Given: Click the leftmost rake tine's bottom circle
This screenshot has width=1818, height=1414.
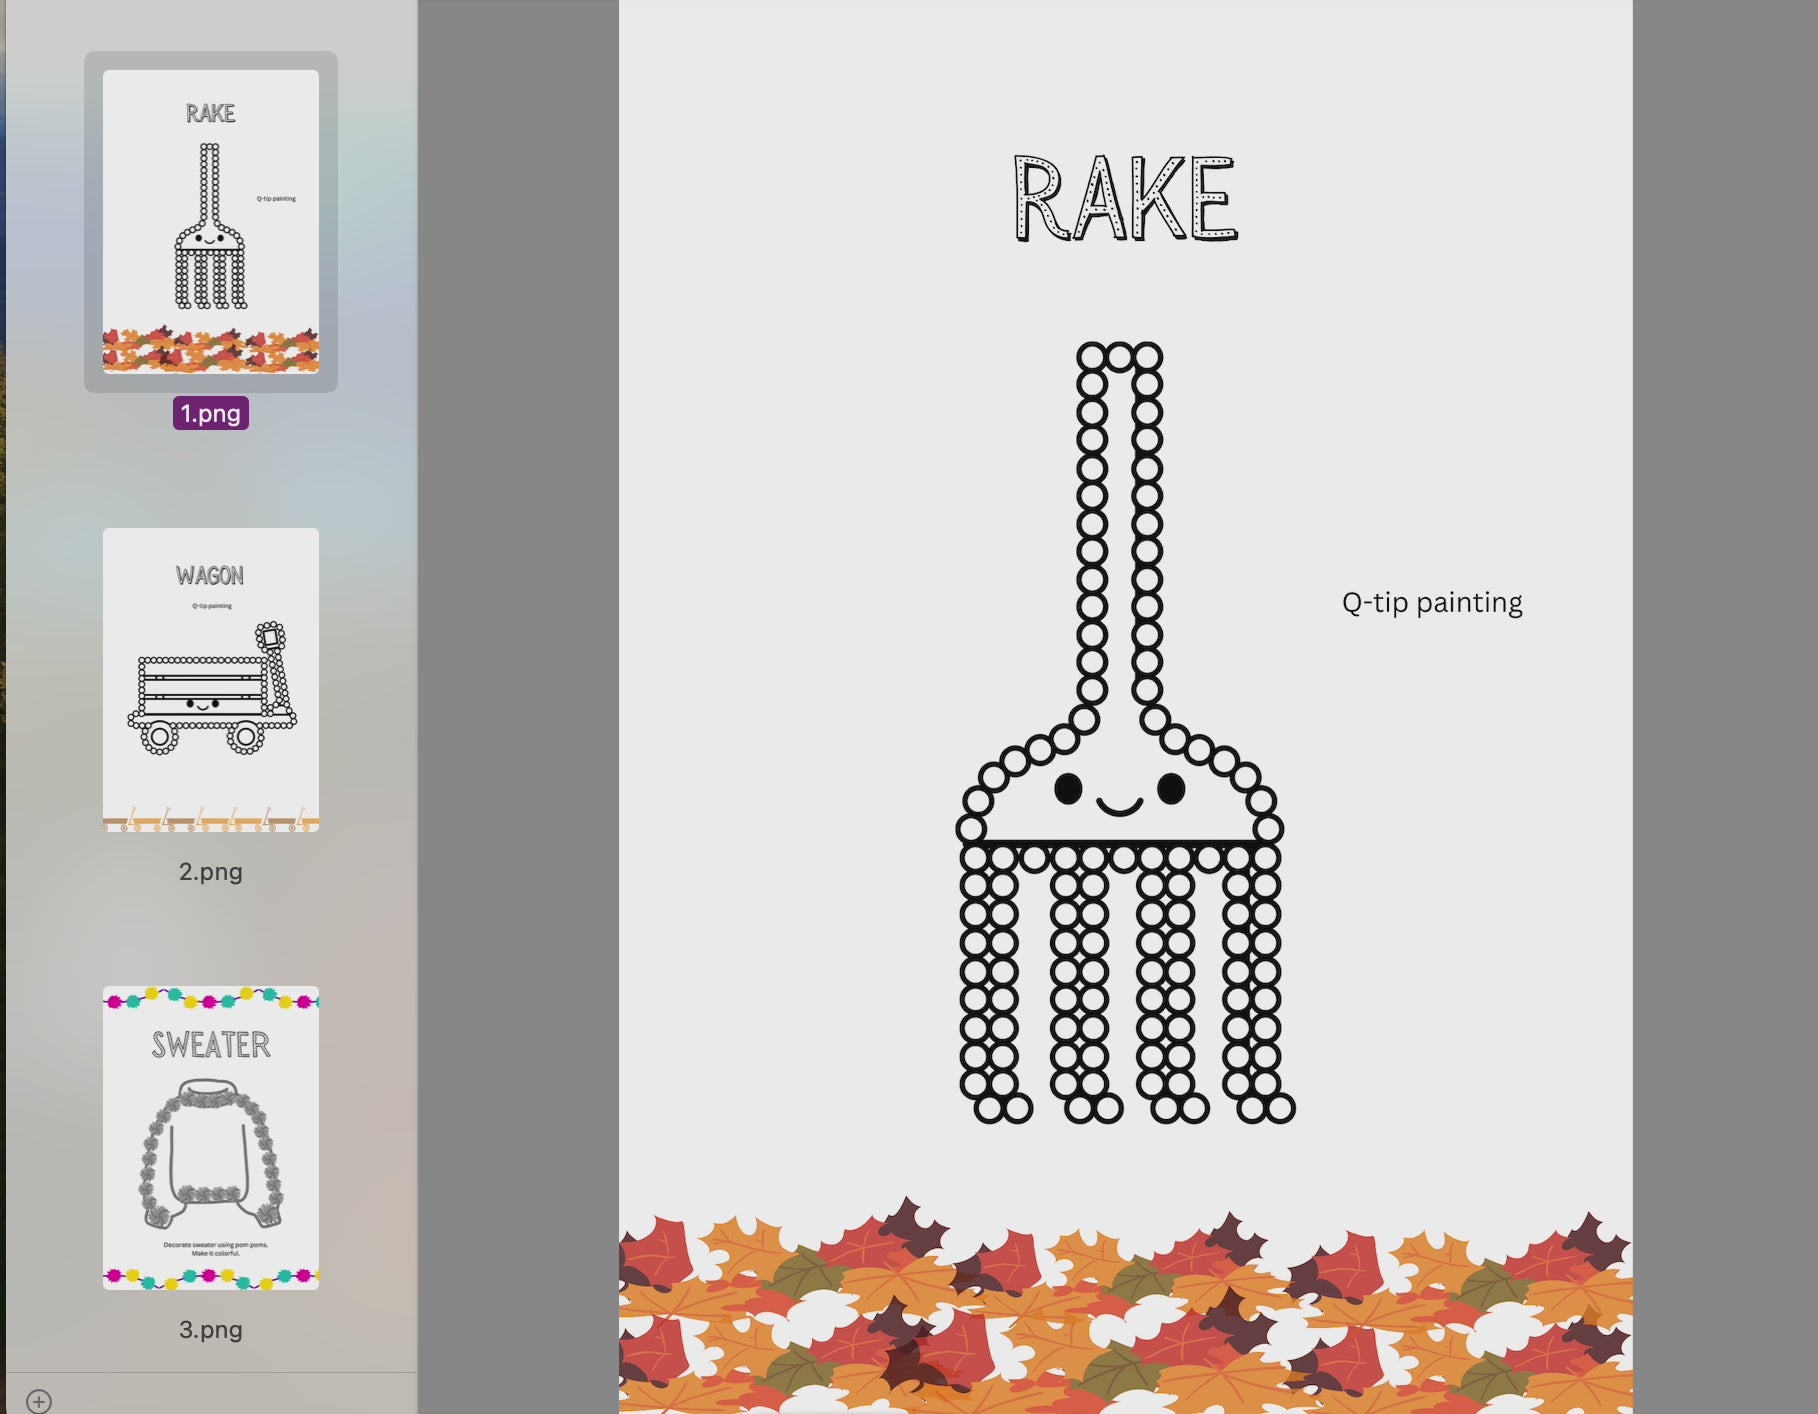Looking at the screenshot, I should pos(989,1108).
